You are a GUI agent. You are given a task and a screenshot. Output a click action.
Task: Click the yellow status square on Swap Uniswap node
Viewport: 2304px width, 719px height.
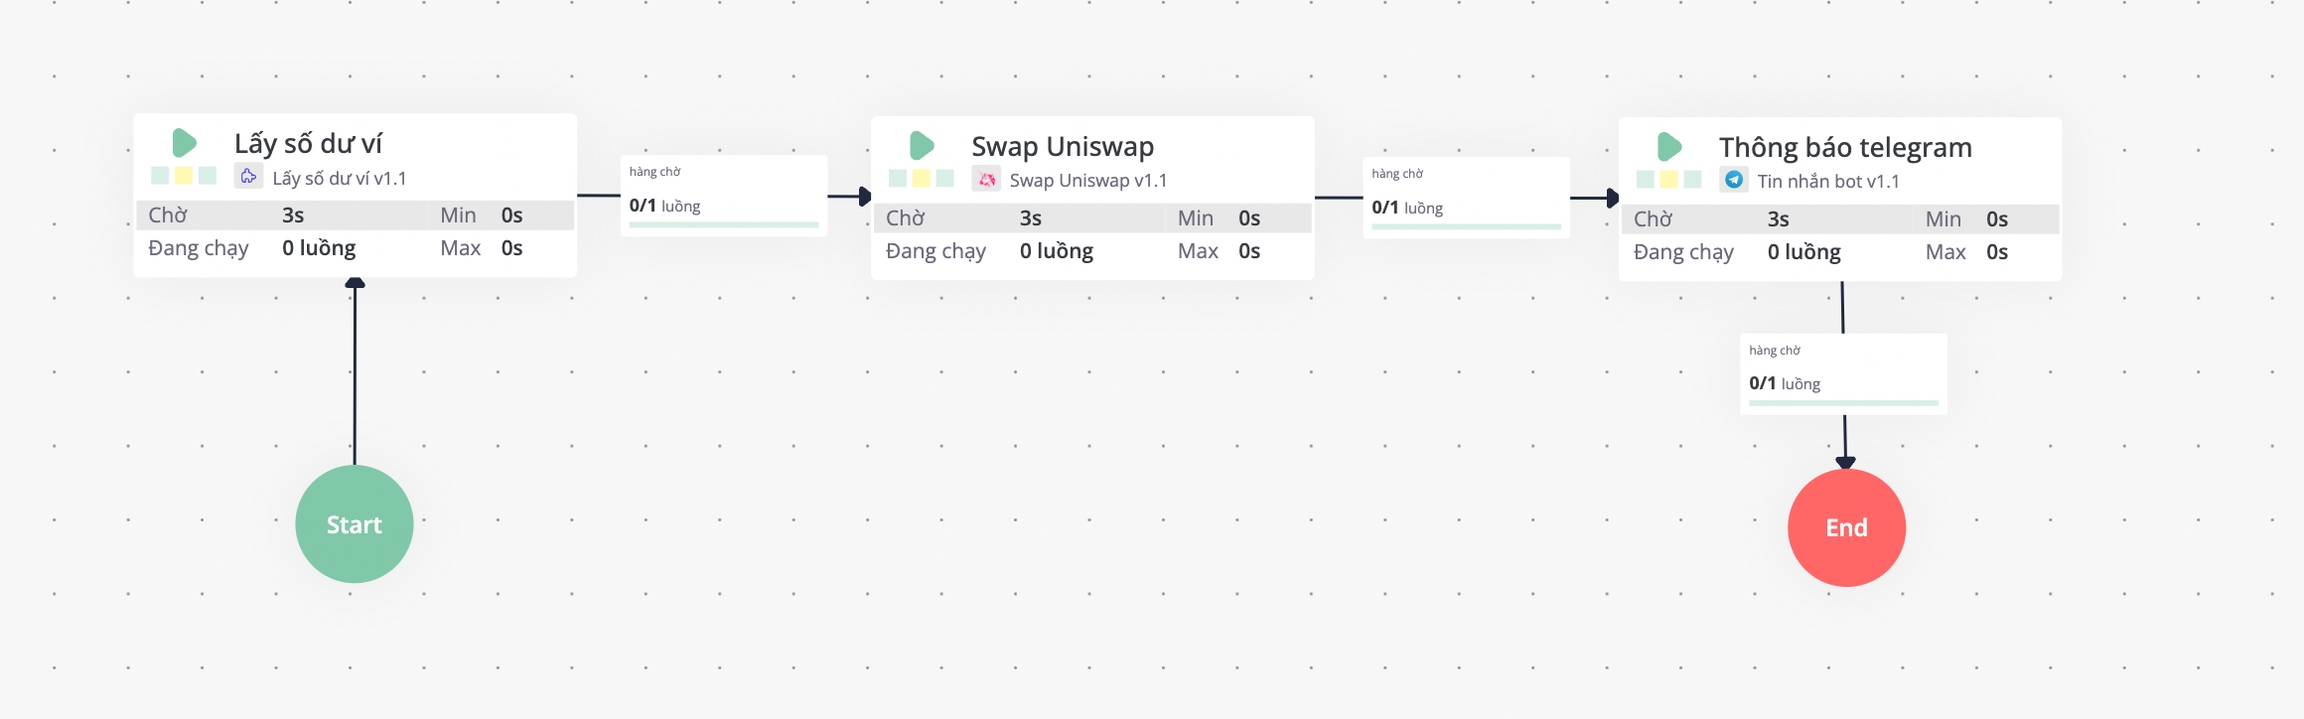click(x=921, y=178)
